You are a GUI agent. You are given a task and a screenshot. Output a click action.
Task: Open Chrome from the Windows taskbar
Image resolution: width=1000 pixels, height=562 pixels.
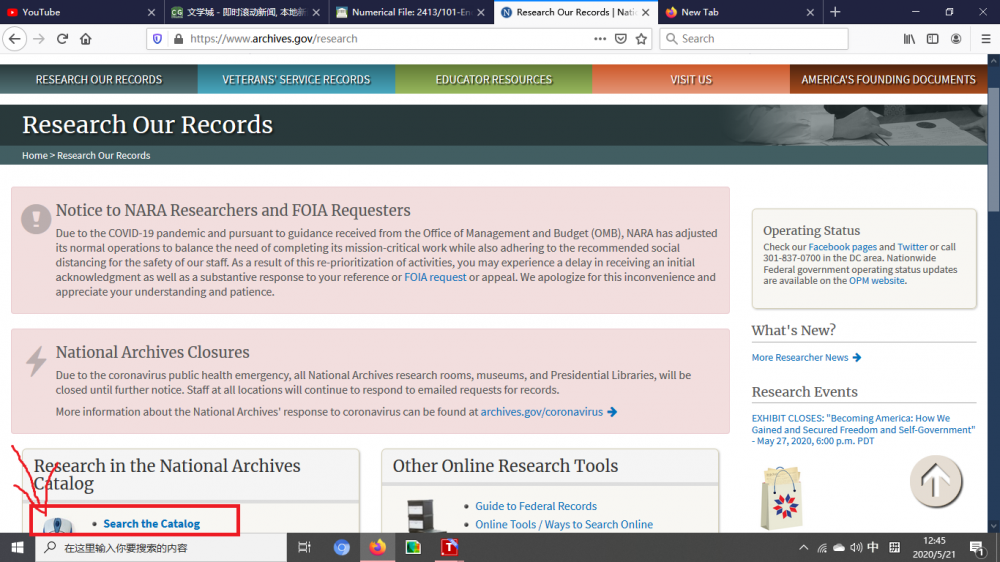(x=342, y=547)
